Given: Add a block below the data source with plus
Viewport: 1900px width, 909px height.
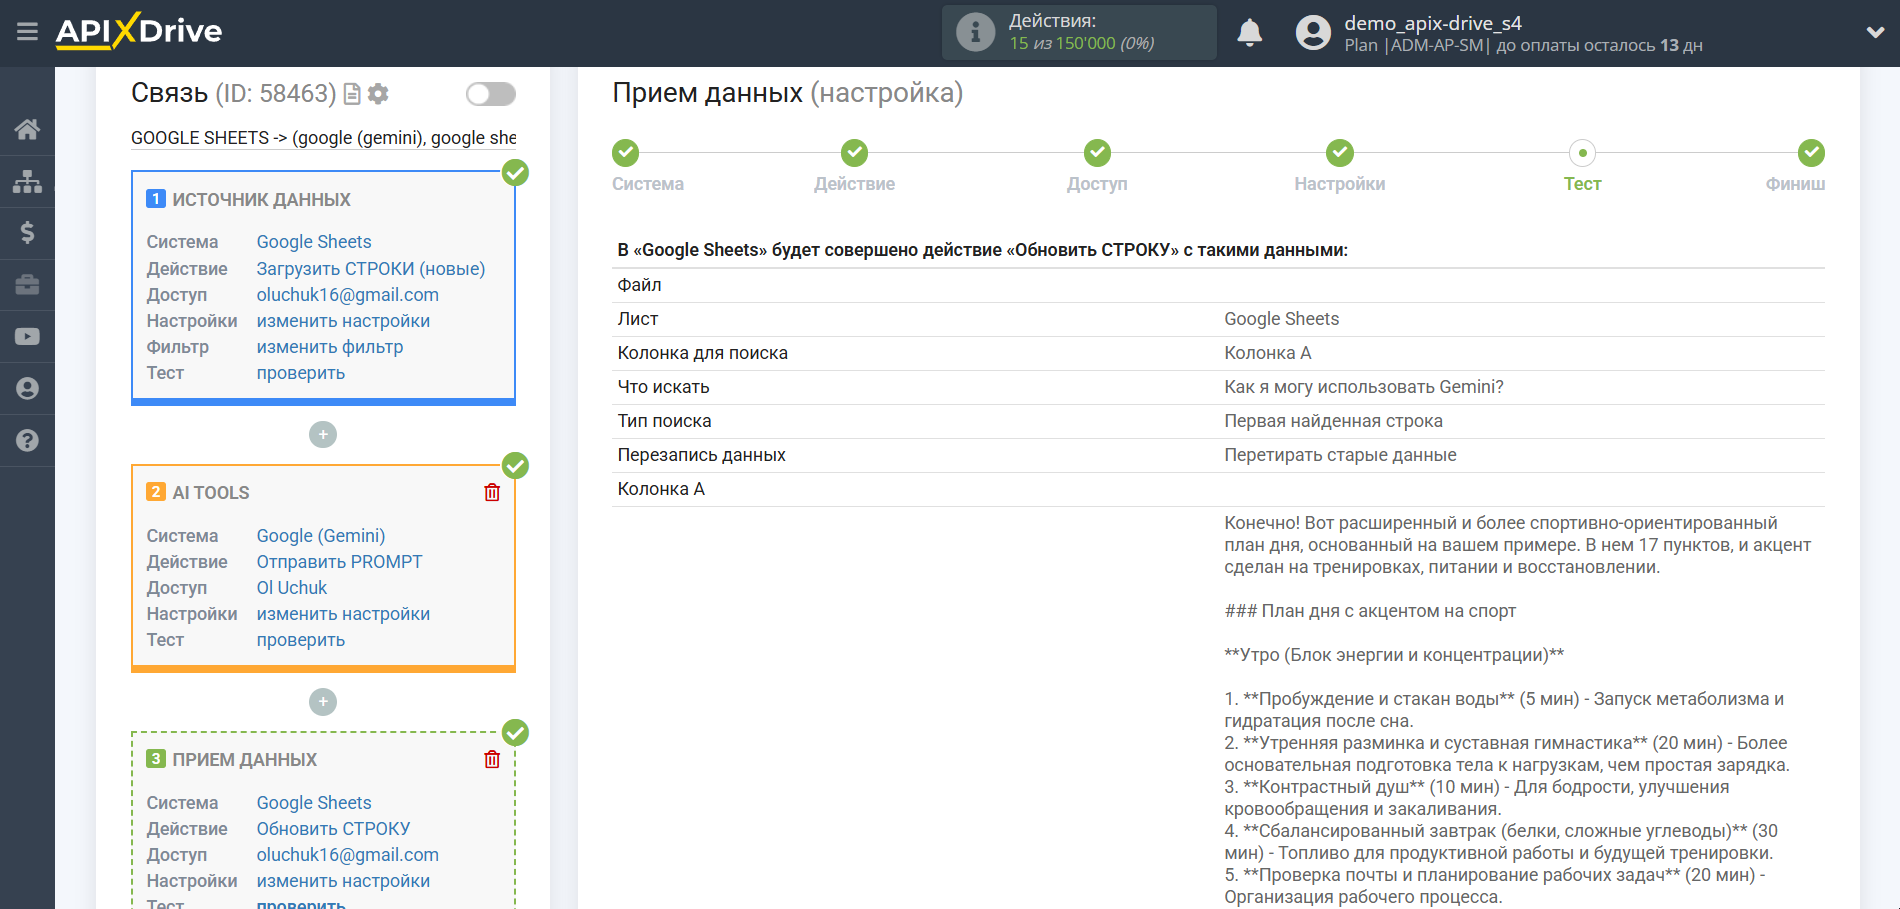Looking at the screenshot, I should (323, 435).
